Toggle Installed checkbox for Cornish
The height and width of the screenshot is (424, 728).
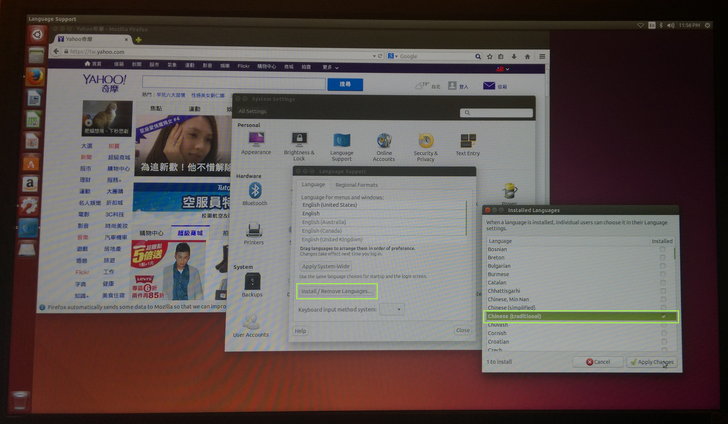[x=664, y=333]
